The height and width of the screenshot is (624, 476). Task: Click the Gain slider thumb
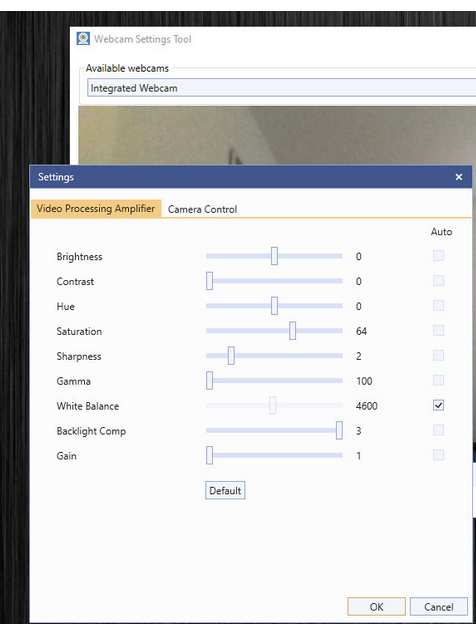(209, 455)
